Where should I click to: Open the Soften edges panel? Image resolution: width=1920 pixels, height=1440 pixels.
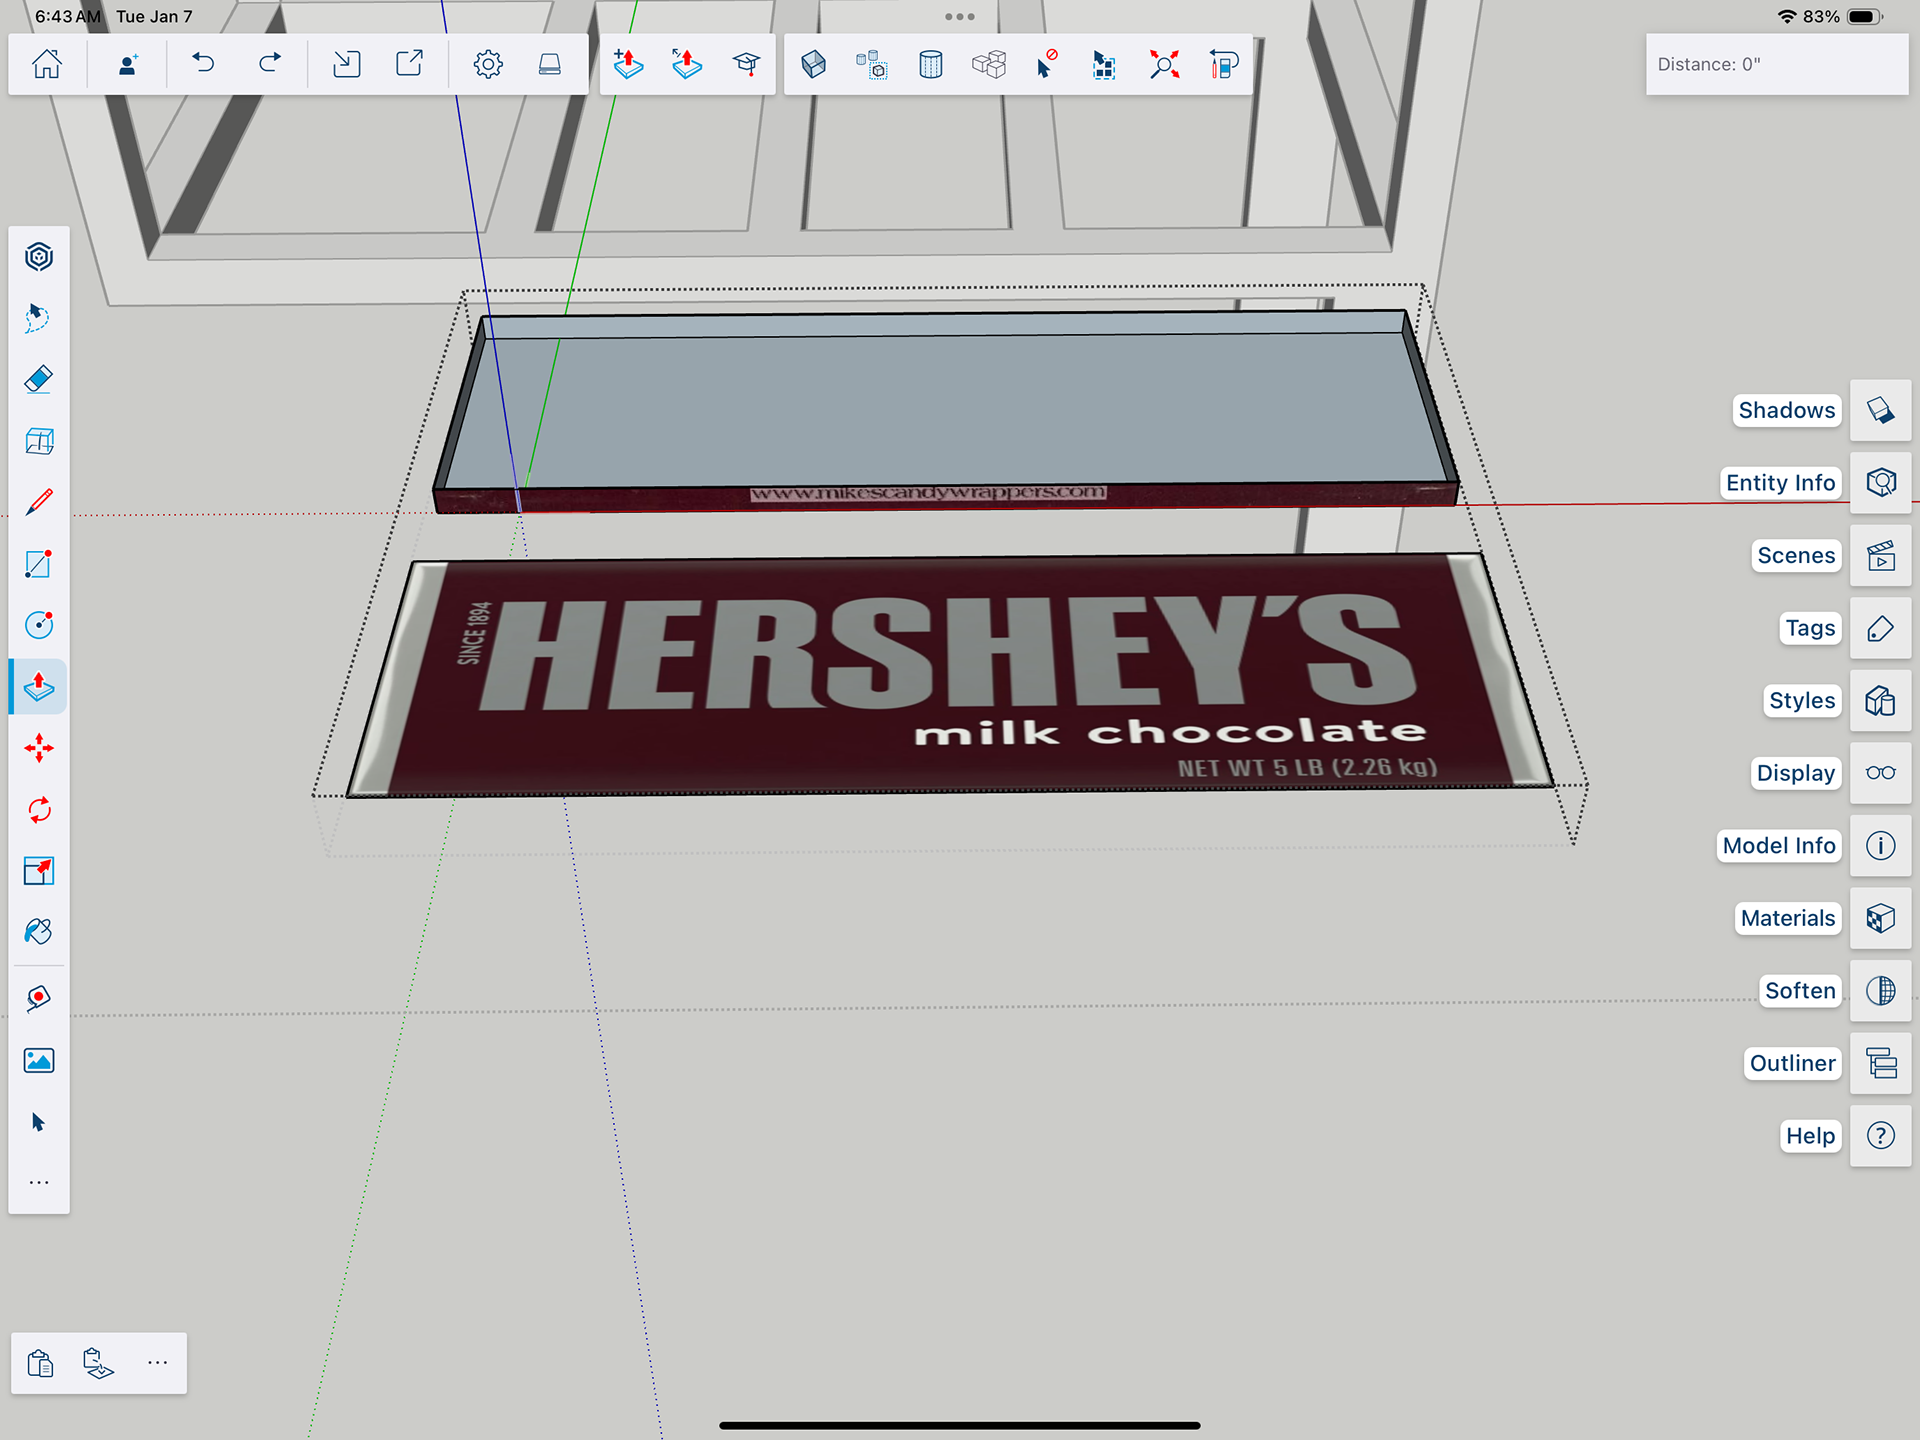click(1880, 990)
